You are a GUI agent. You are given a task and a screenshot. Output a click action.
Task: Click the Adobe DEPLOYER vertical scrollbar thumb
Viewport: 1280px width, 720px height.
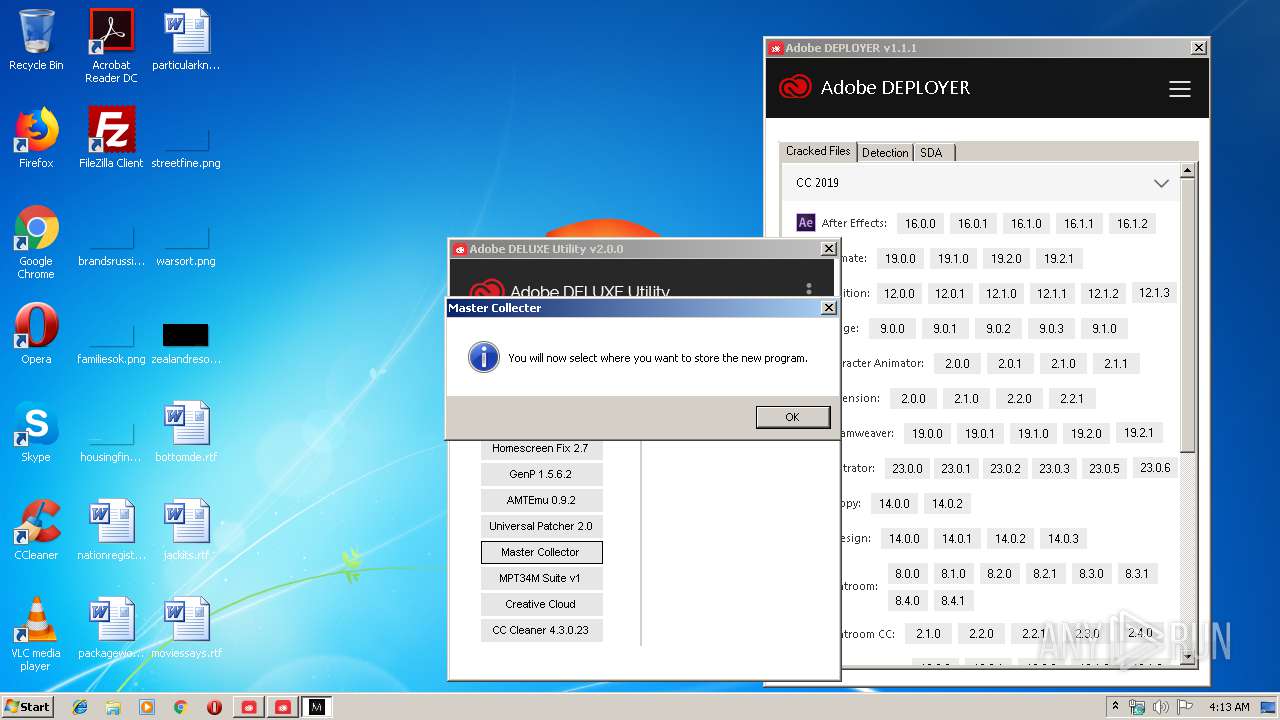click(1187, 315)
